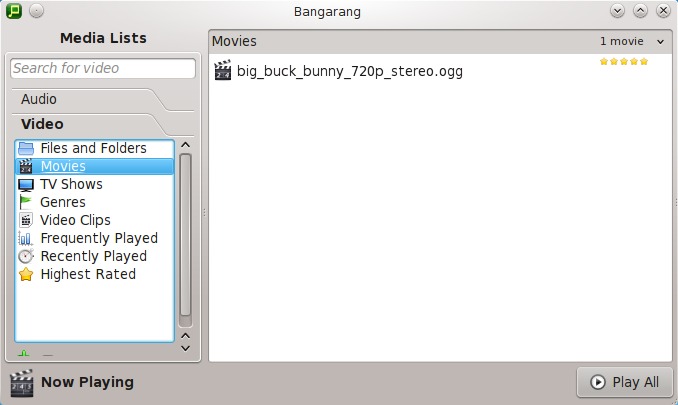The height and width of the screenshot is (405, 678).
Task: Click the Bangarang app icon in title bar
Action: 13,10
